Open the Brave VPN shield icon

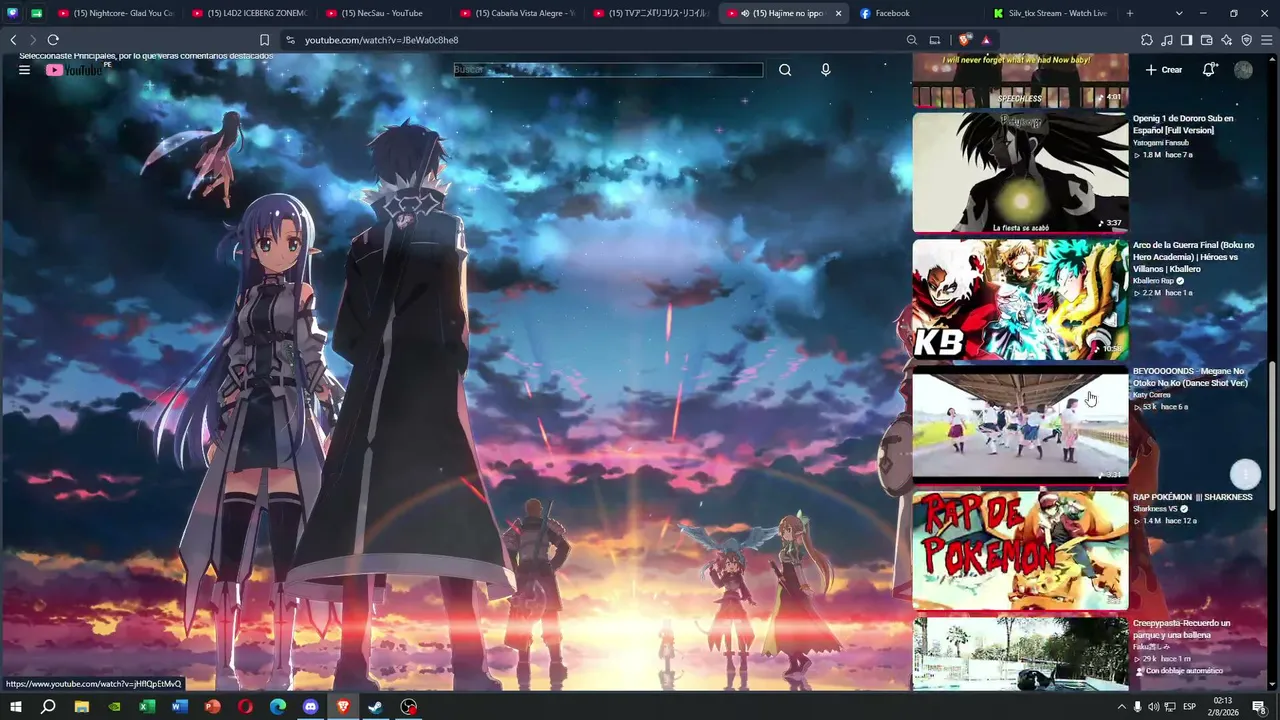(1246, 40)
